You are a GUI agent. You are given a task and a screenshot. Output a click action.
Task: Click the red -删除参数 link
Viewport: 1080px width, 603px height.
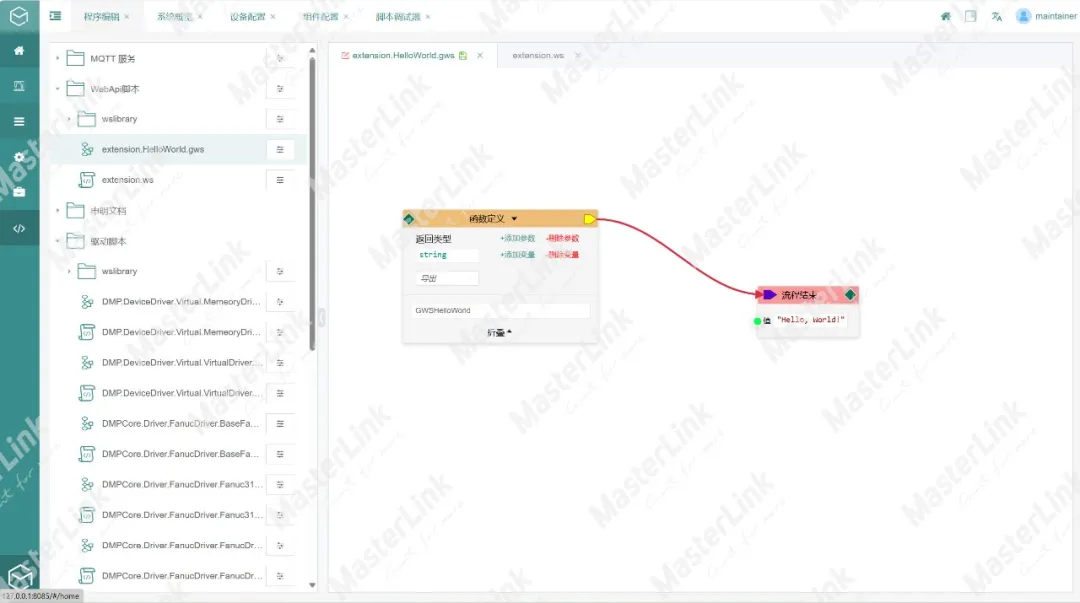[562, 239]
